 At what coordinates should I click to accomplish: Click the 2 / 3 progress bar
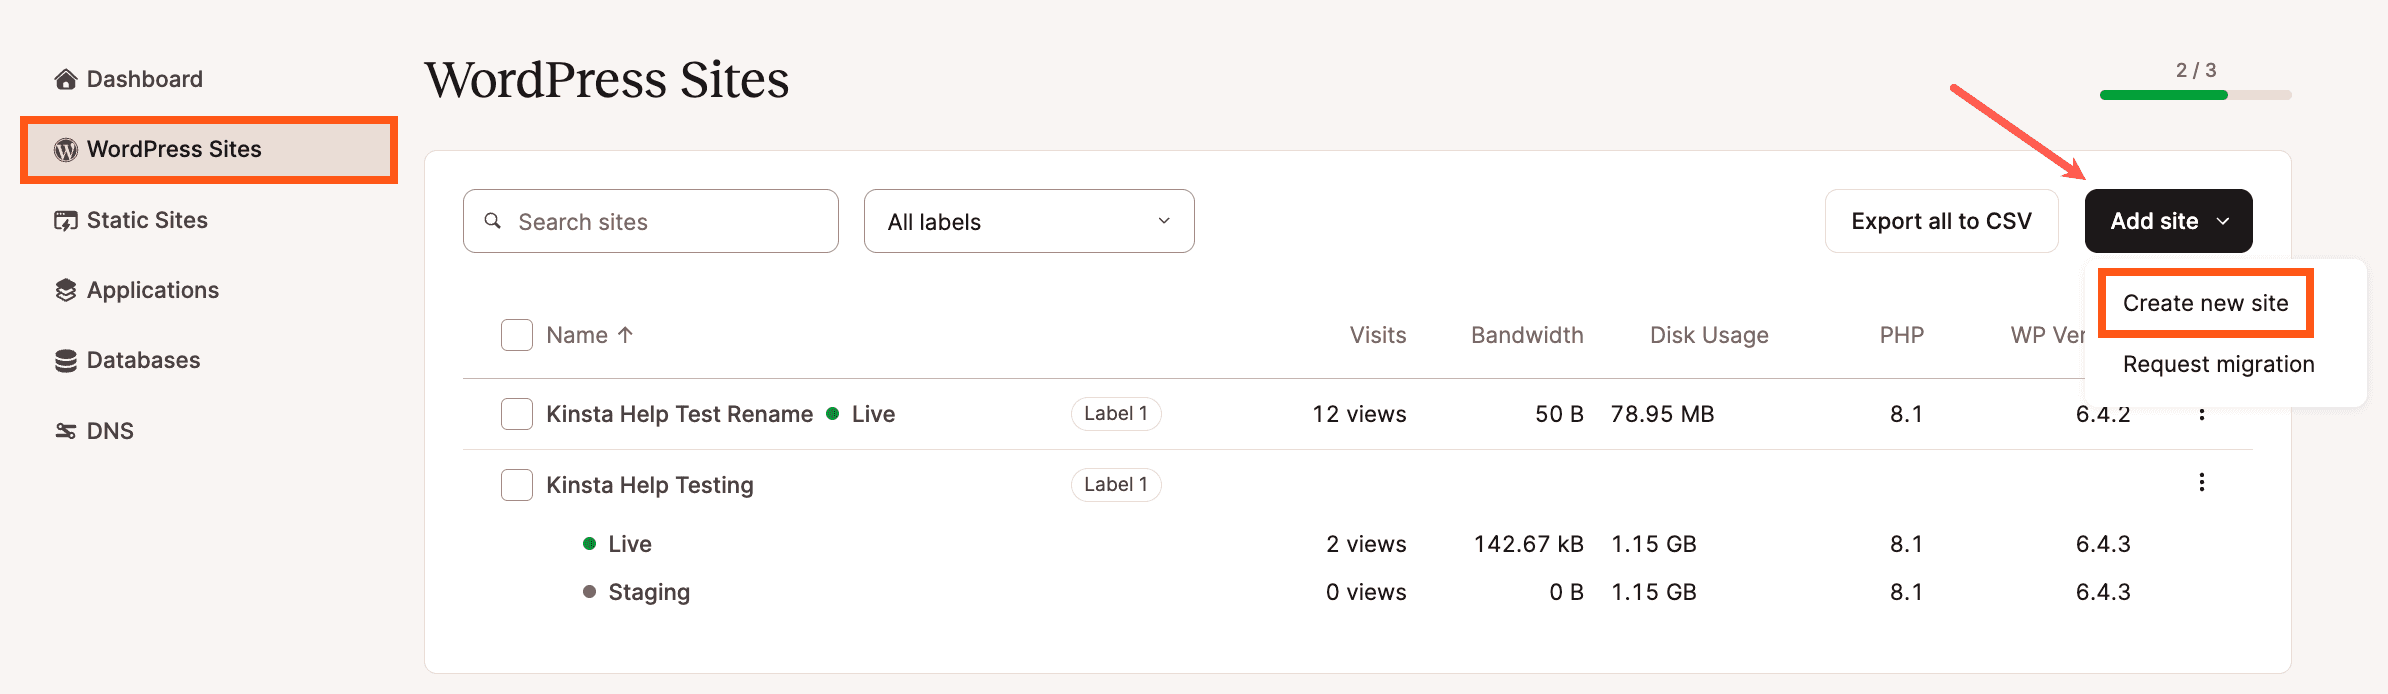click(2195, 95)
